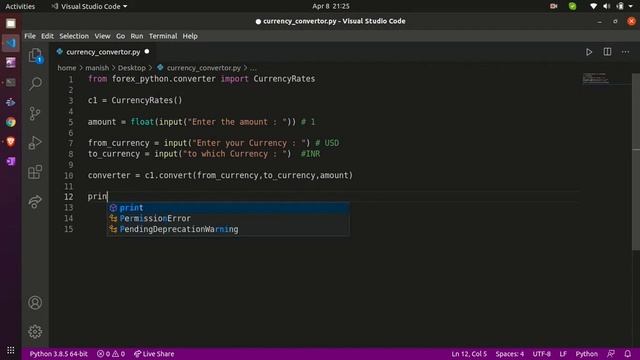Open Visual Studio Code app menu dropdown

point(89,6)
